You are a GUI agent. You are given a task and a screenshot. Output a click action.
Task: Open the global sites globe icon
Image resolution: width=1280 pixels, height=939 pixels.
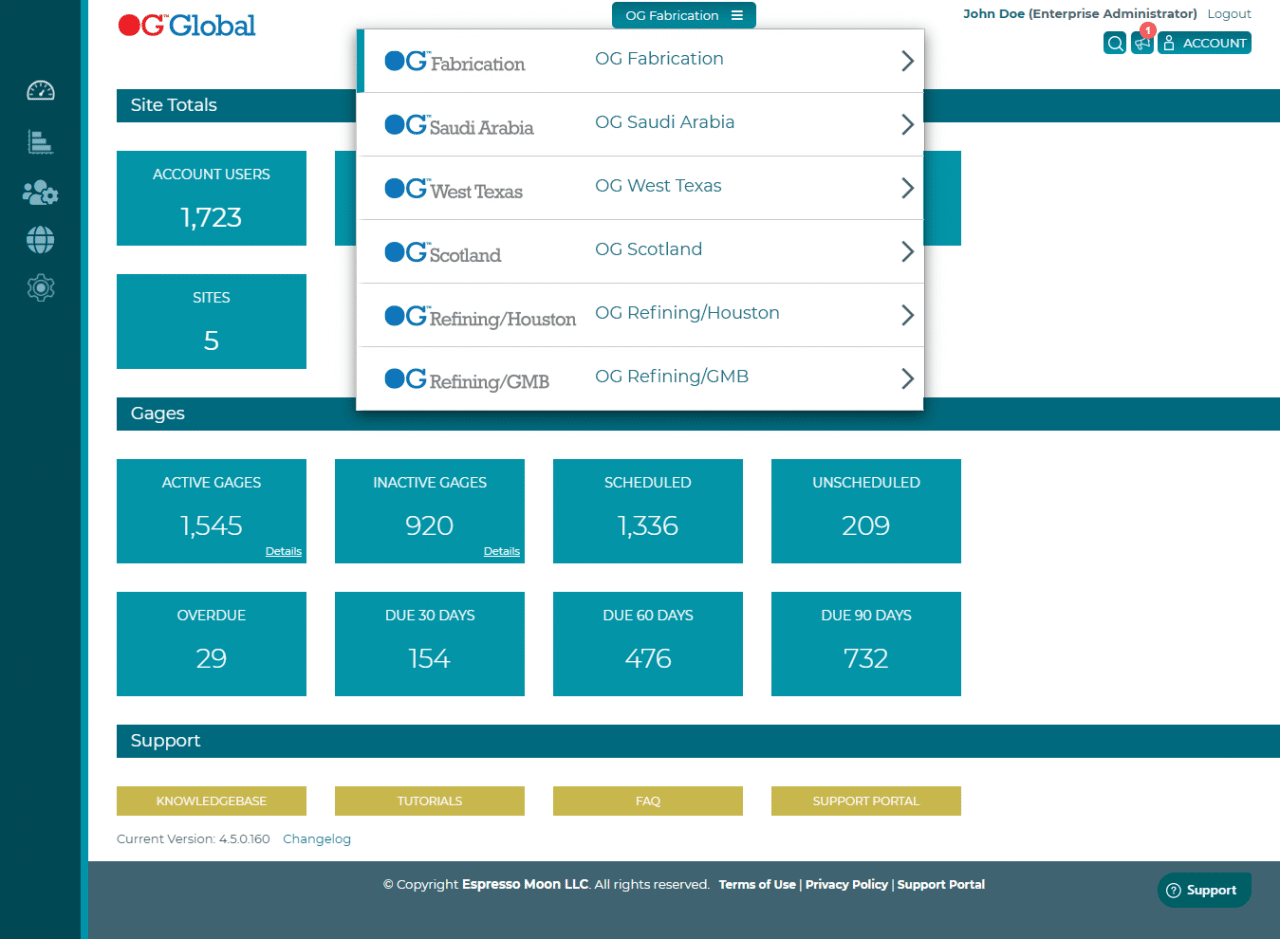[40, 240]
